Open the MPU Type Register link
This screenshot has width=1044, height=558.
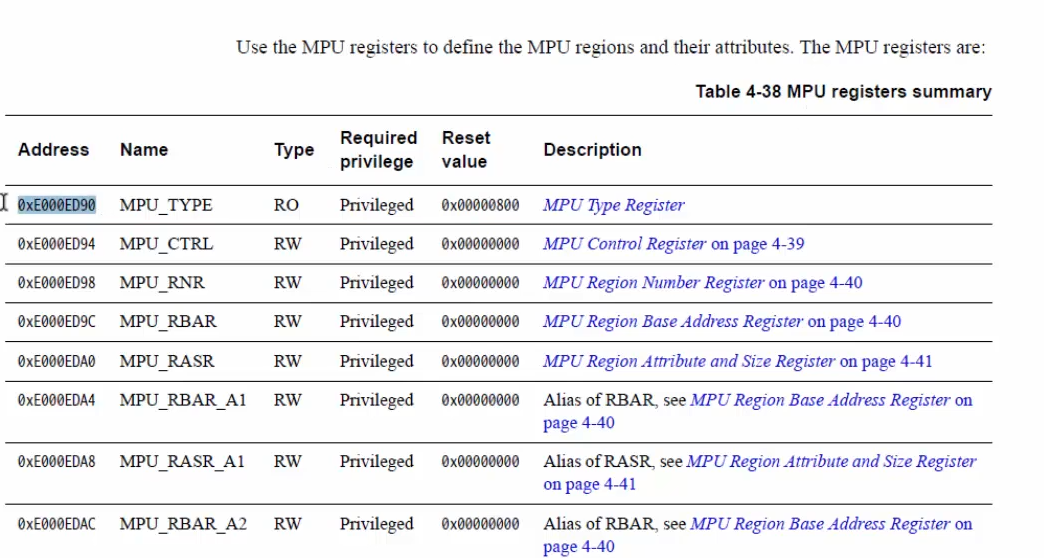(613, 205)
